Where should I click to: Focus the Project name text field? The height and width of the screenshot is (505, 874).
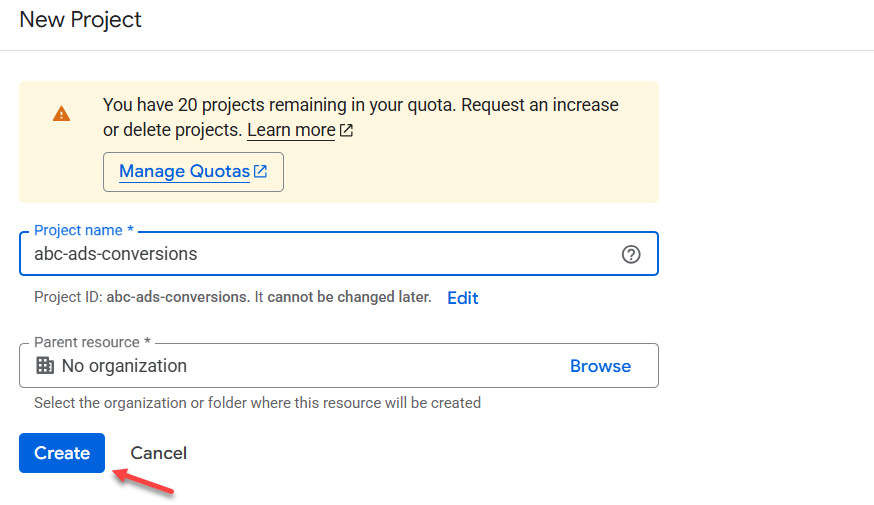pos(339,254)
